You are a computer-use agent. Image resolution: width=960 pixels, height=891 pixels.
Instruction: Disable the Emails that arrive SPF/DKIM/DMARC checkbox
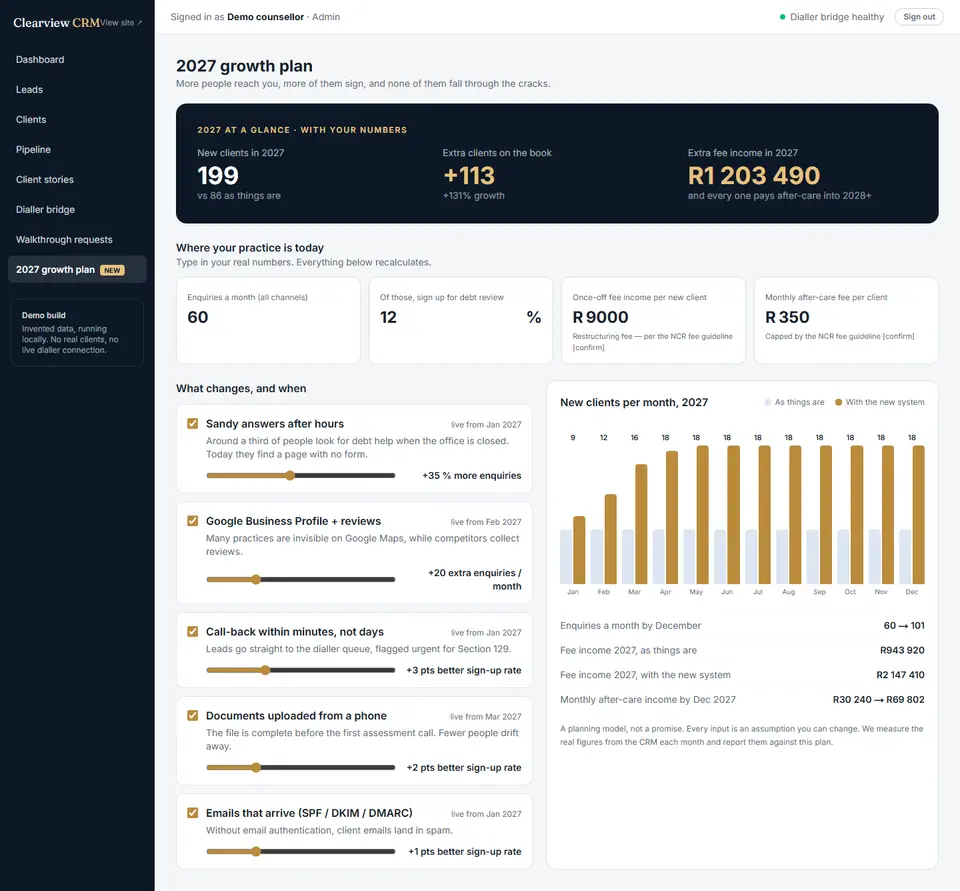192,813
